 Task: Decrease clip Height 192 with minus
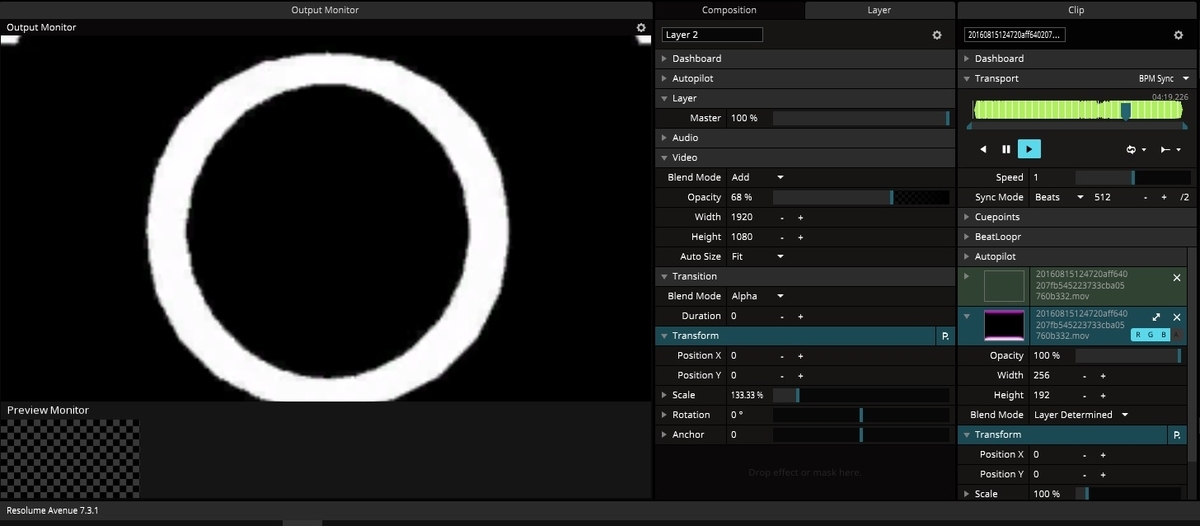[x=1085, y=395]
